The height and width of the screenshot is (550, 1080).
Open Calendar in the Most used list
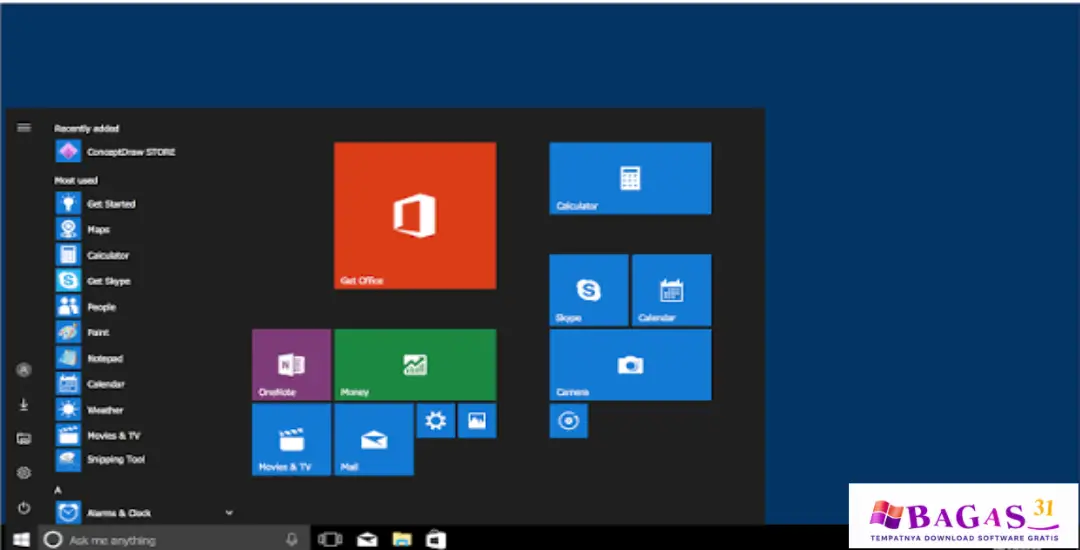(90, 384)
